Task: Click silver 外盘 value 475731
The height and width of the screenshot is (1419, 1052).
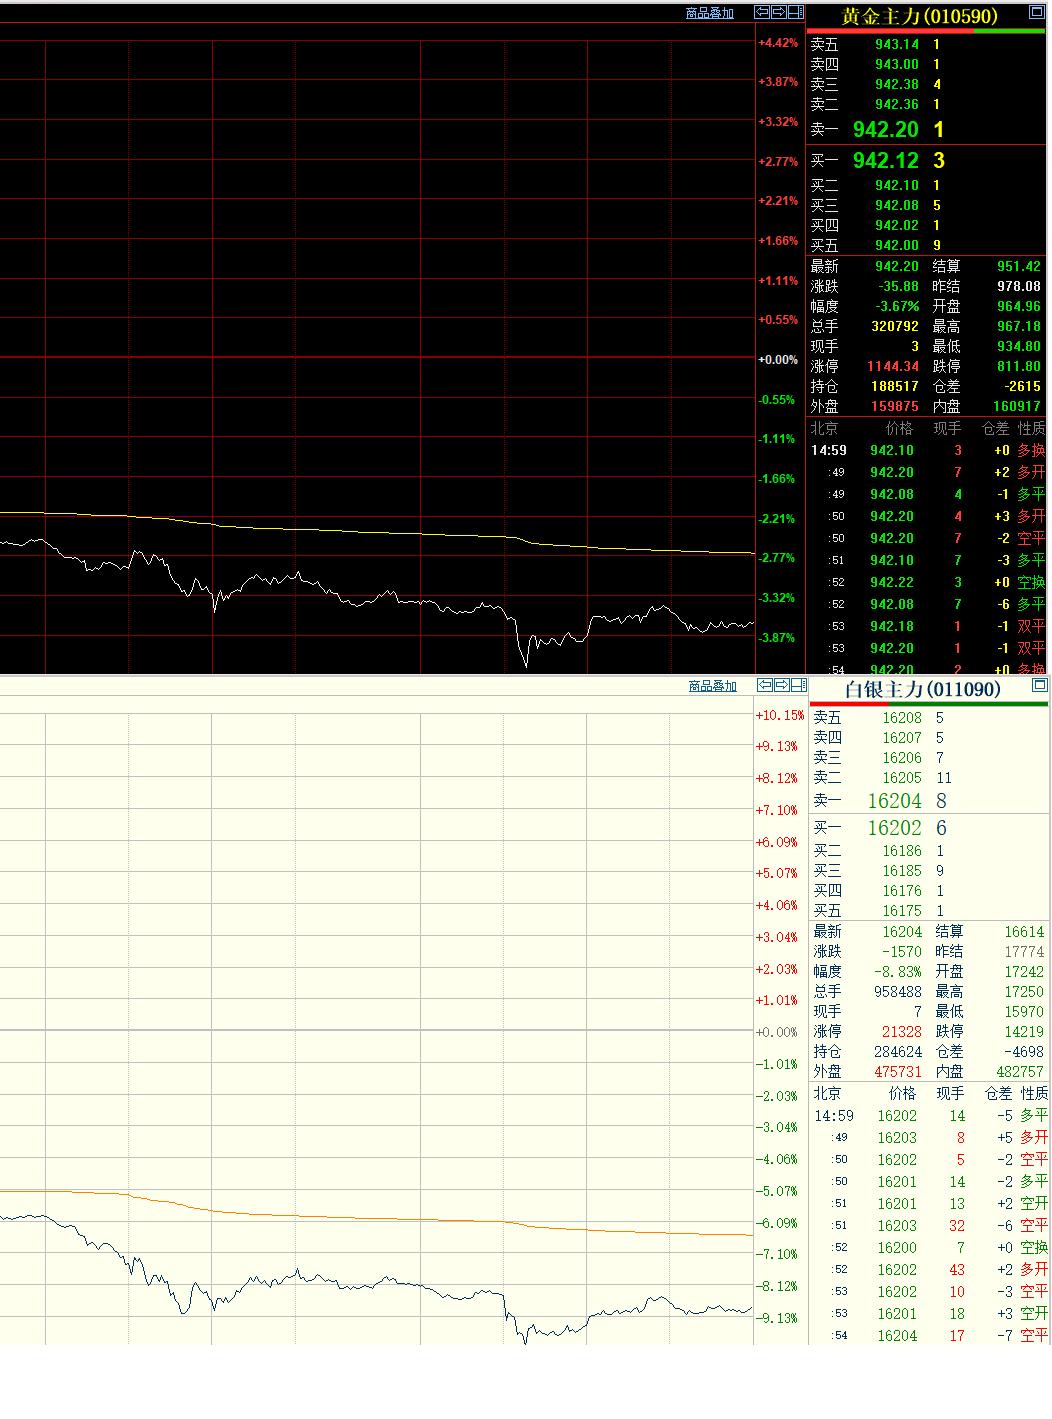Action: click(x=898, y=1072)
